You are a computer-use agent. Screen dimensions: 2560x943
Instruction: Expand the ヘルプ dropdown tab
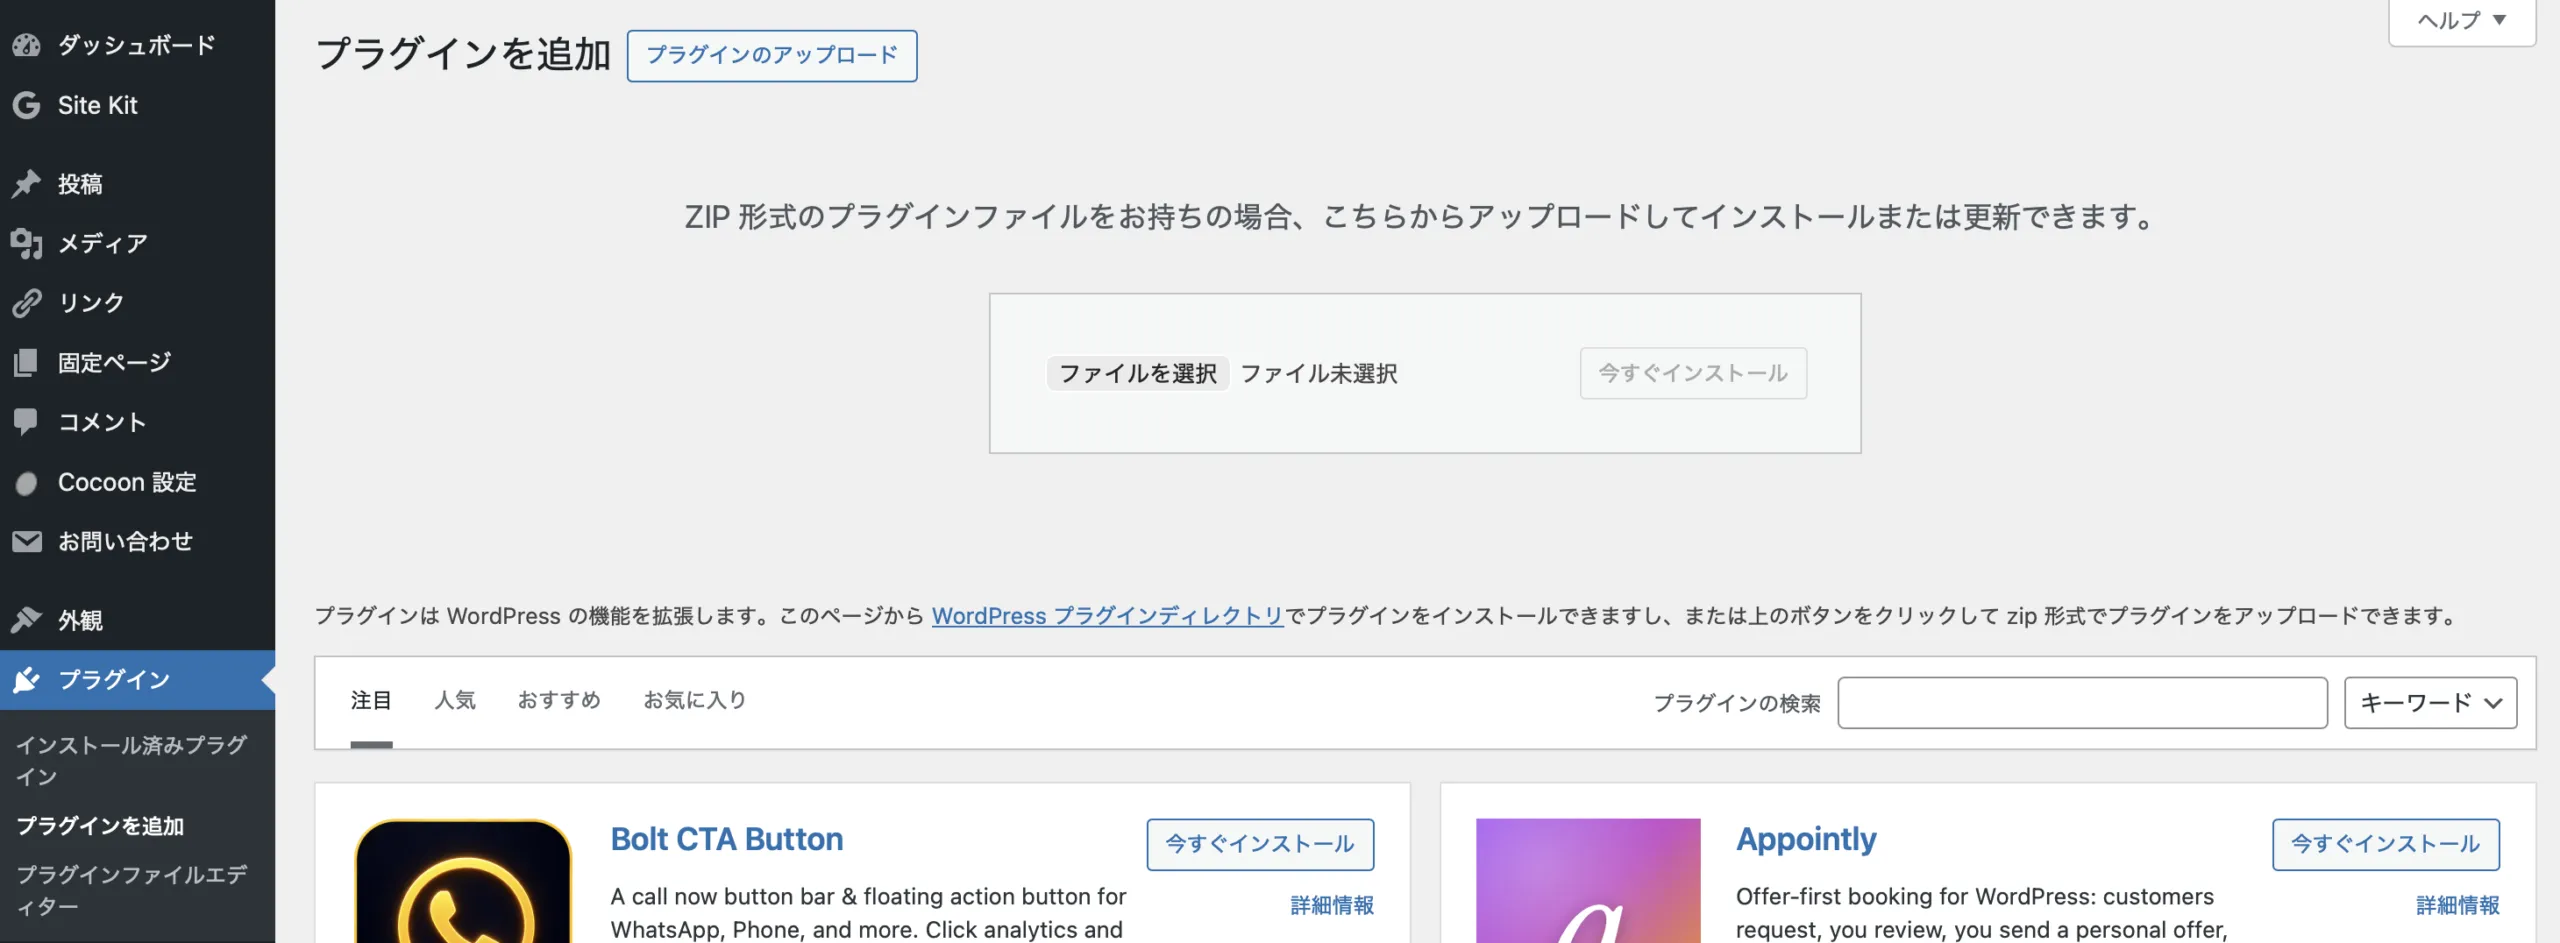tap(2462, 21)
